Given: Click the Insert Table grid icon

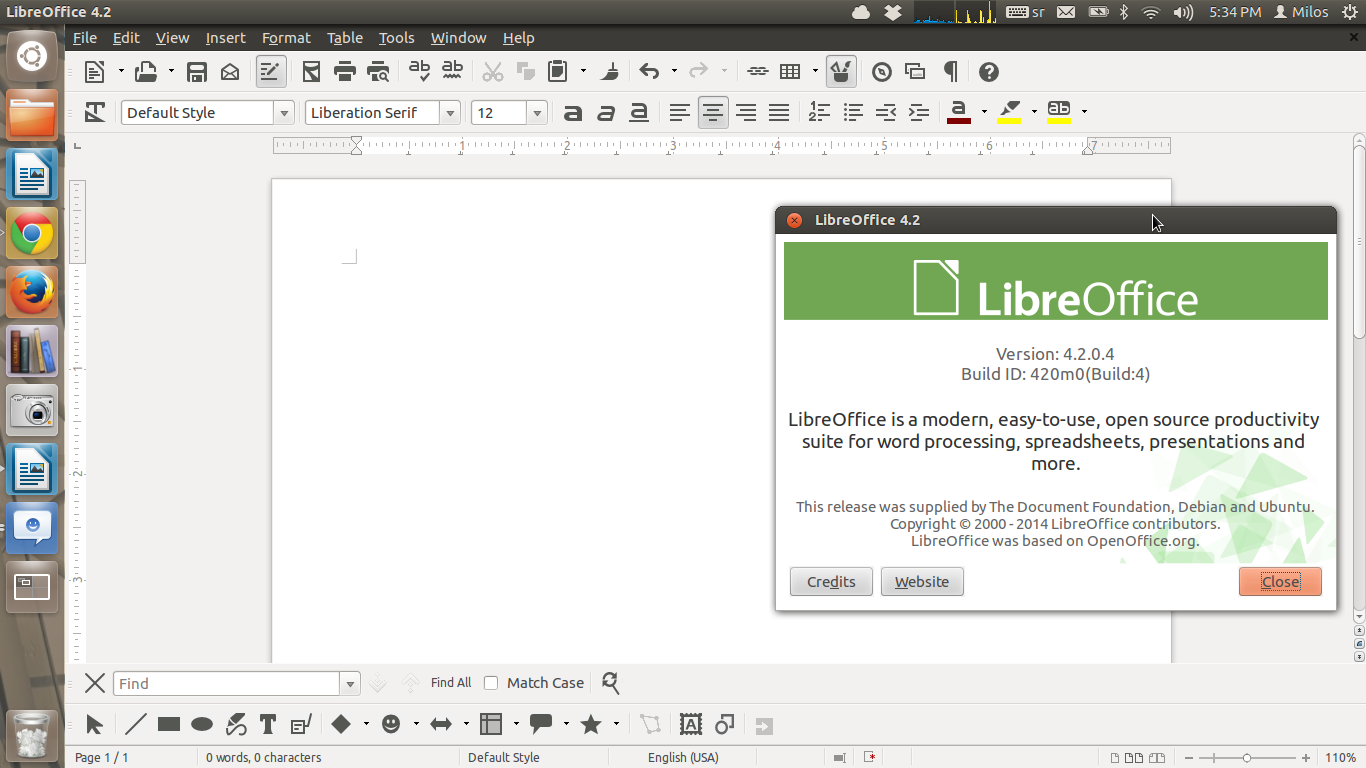Looking at the screenshot, I should click(790, 71).
